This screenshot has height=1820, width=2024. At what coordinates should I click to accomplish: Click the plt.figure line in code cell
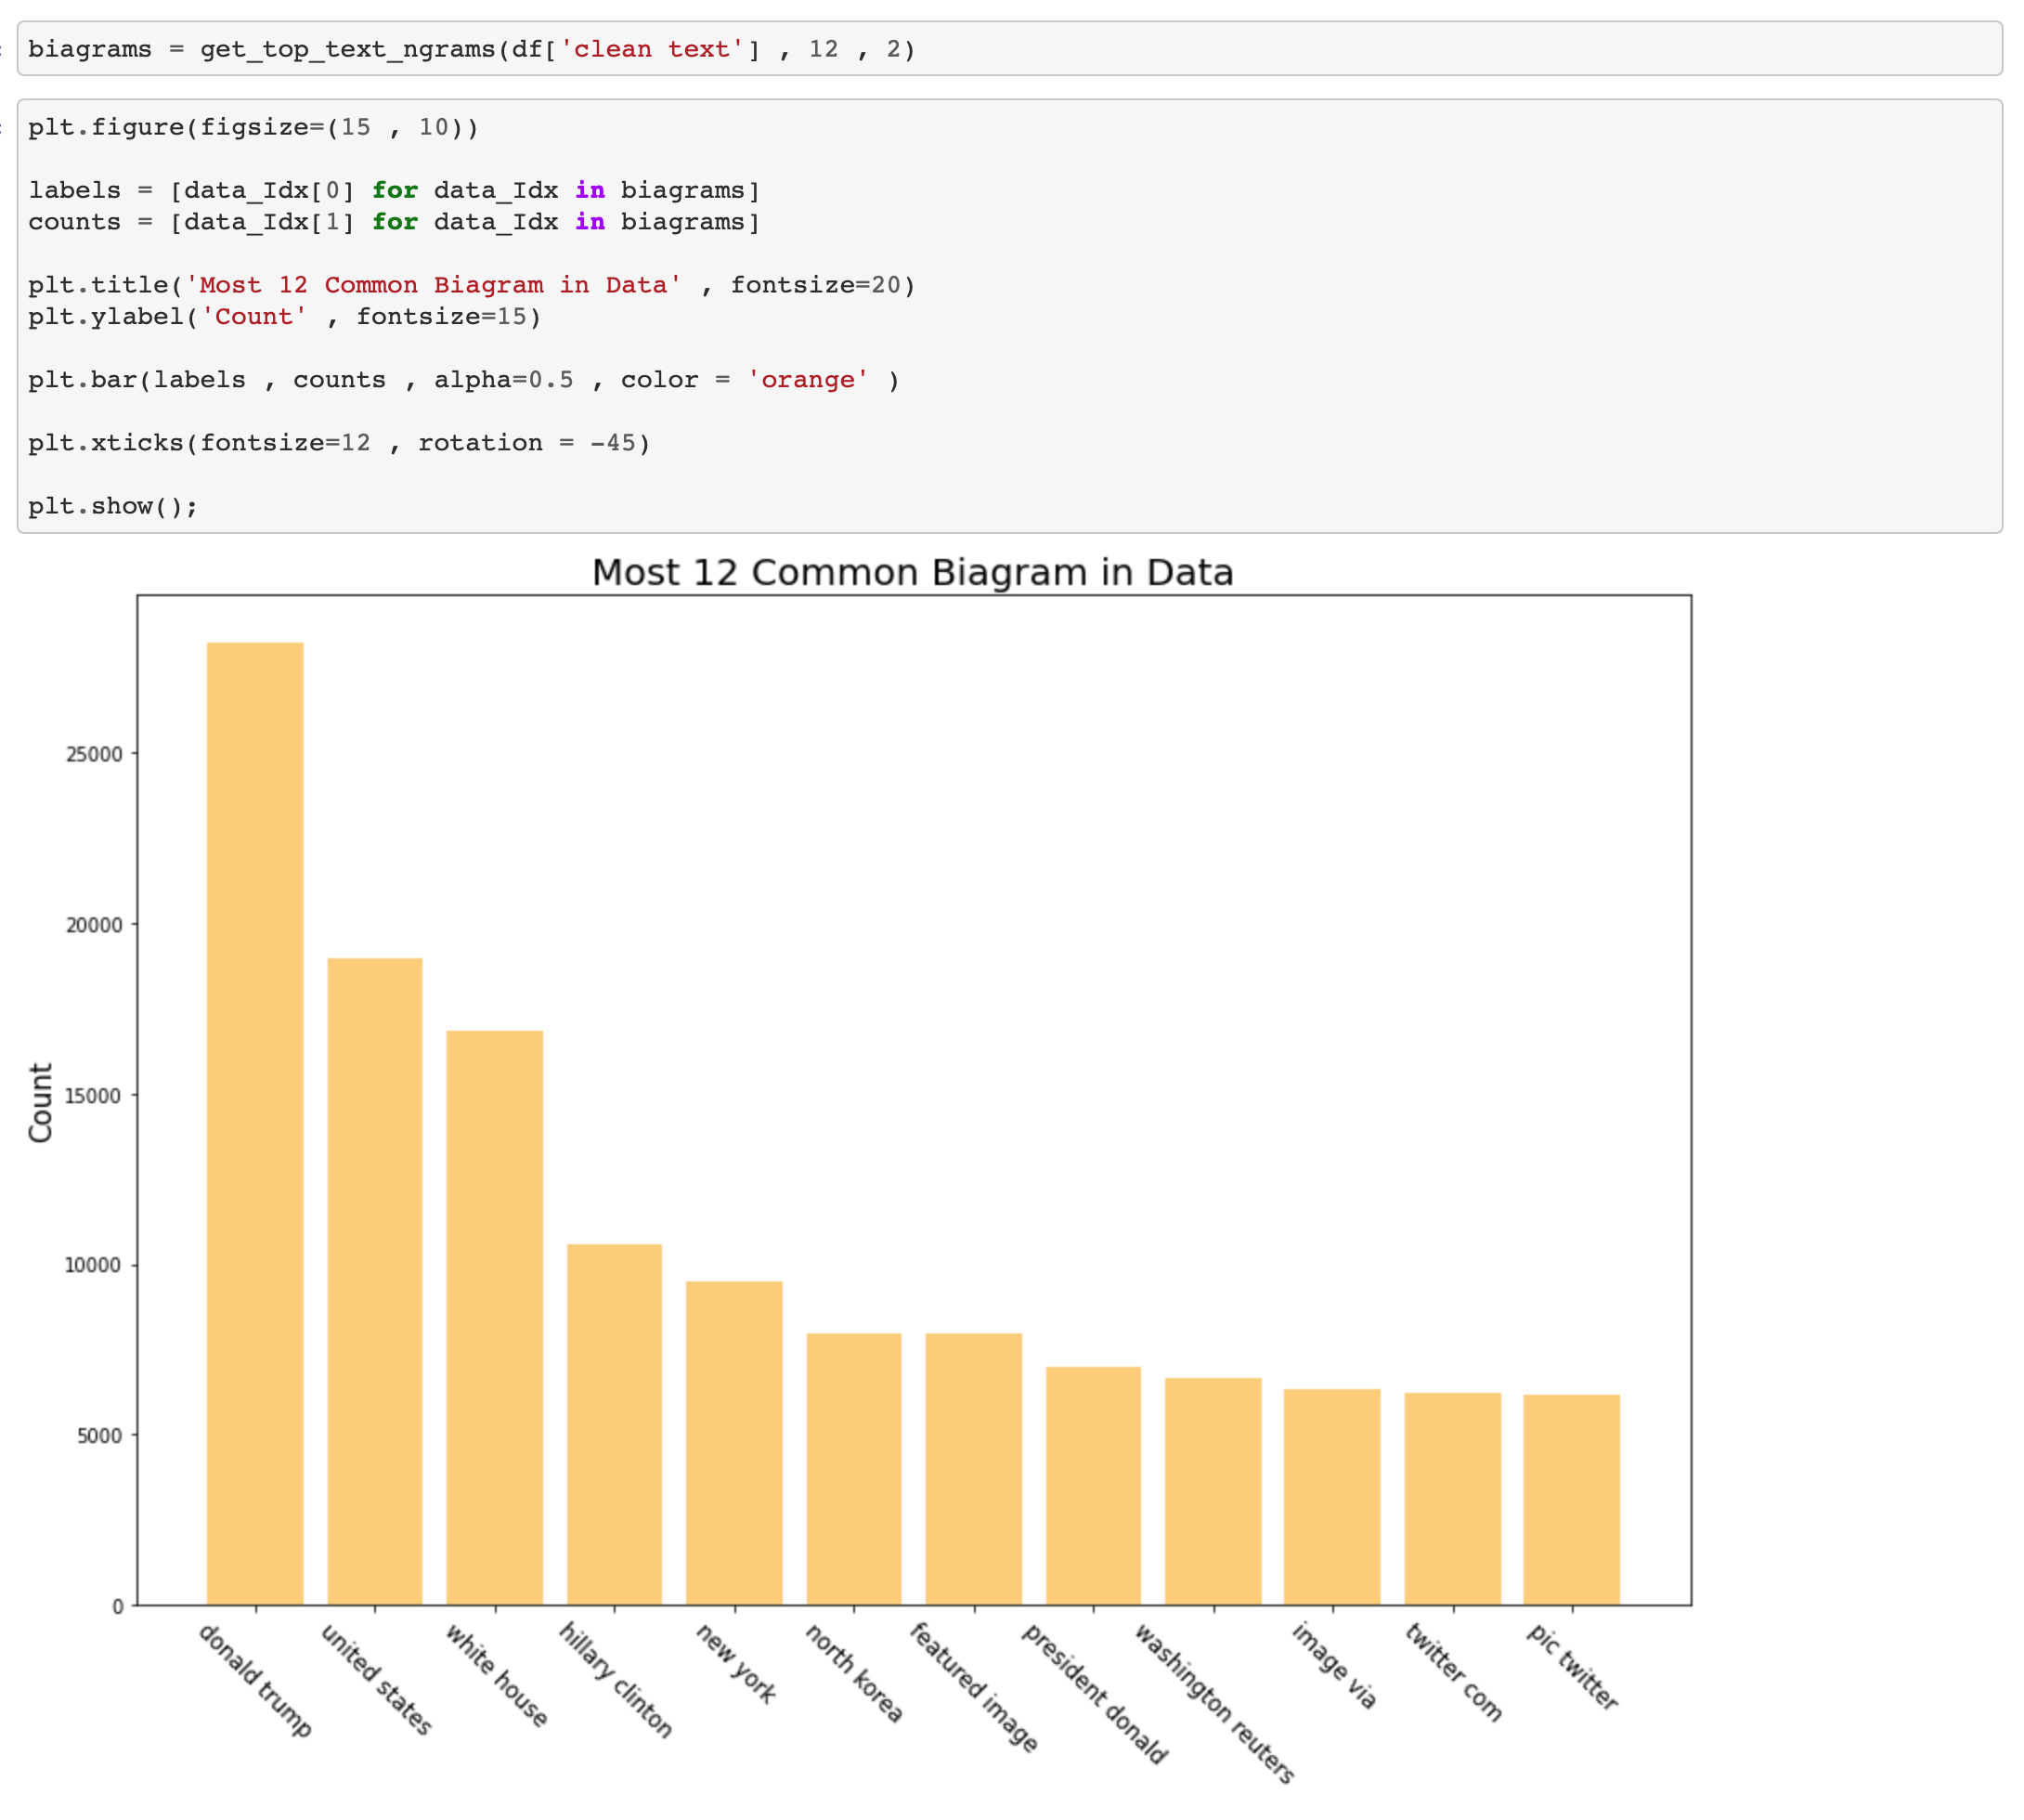(x=253, y=127)
